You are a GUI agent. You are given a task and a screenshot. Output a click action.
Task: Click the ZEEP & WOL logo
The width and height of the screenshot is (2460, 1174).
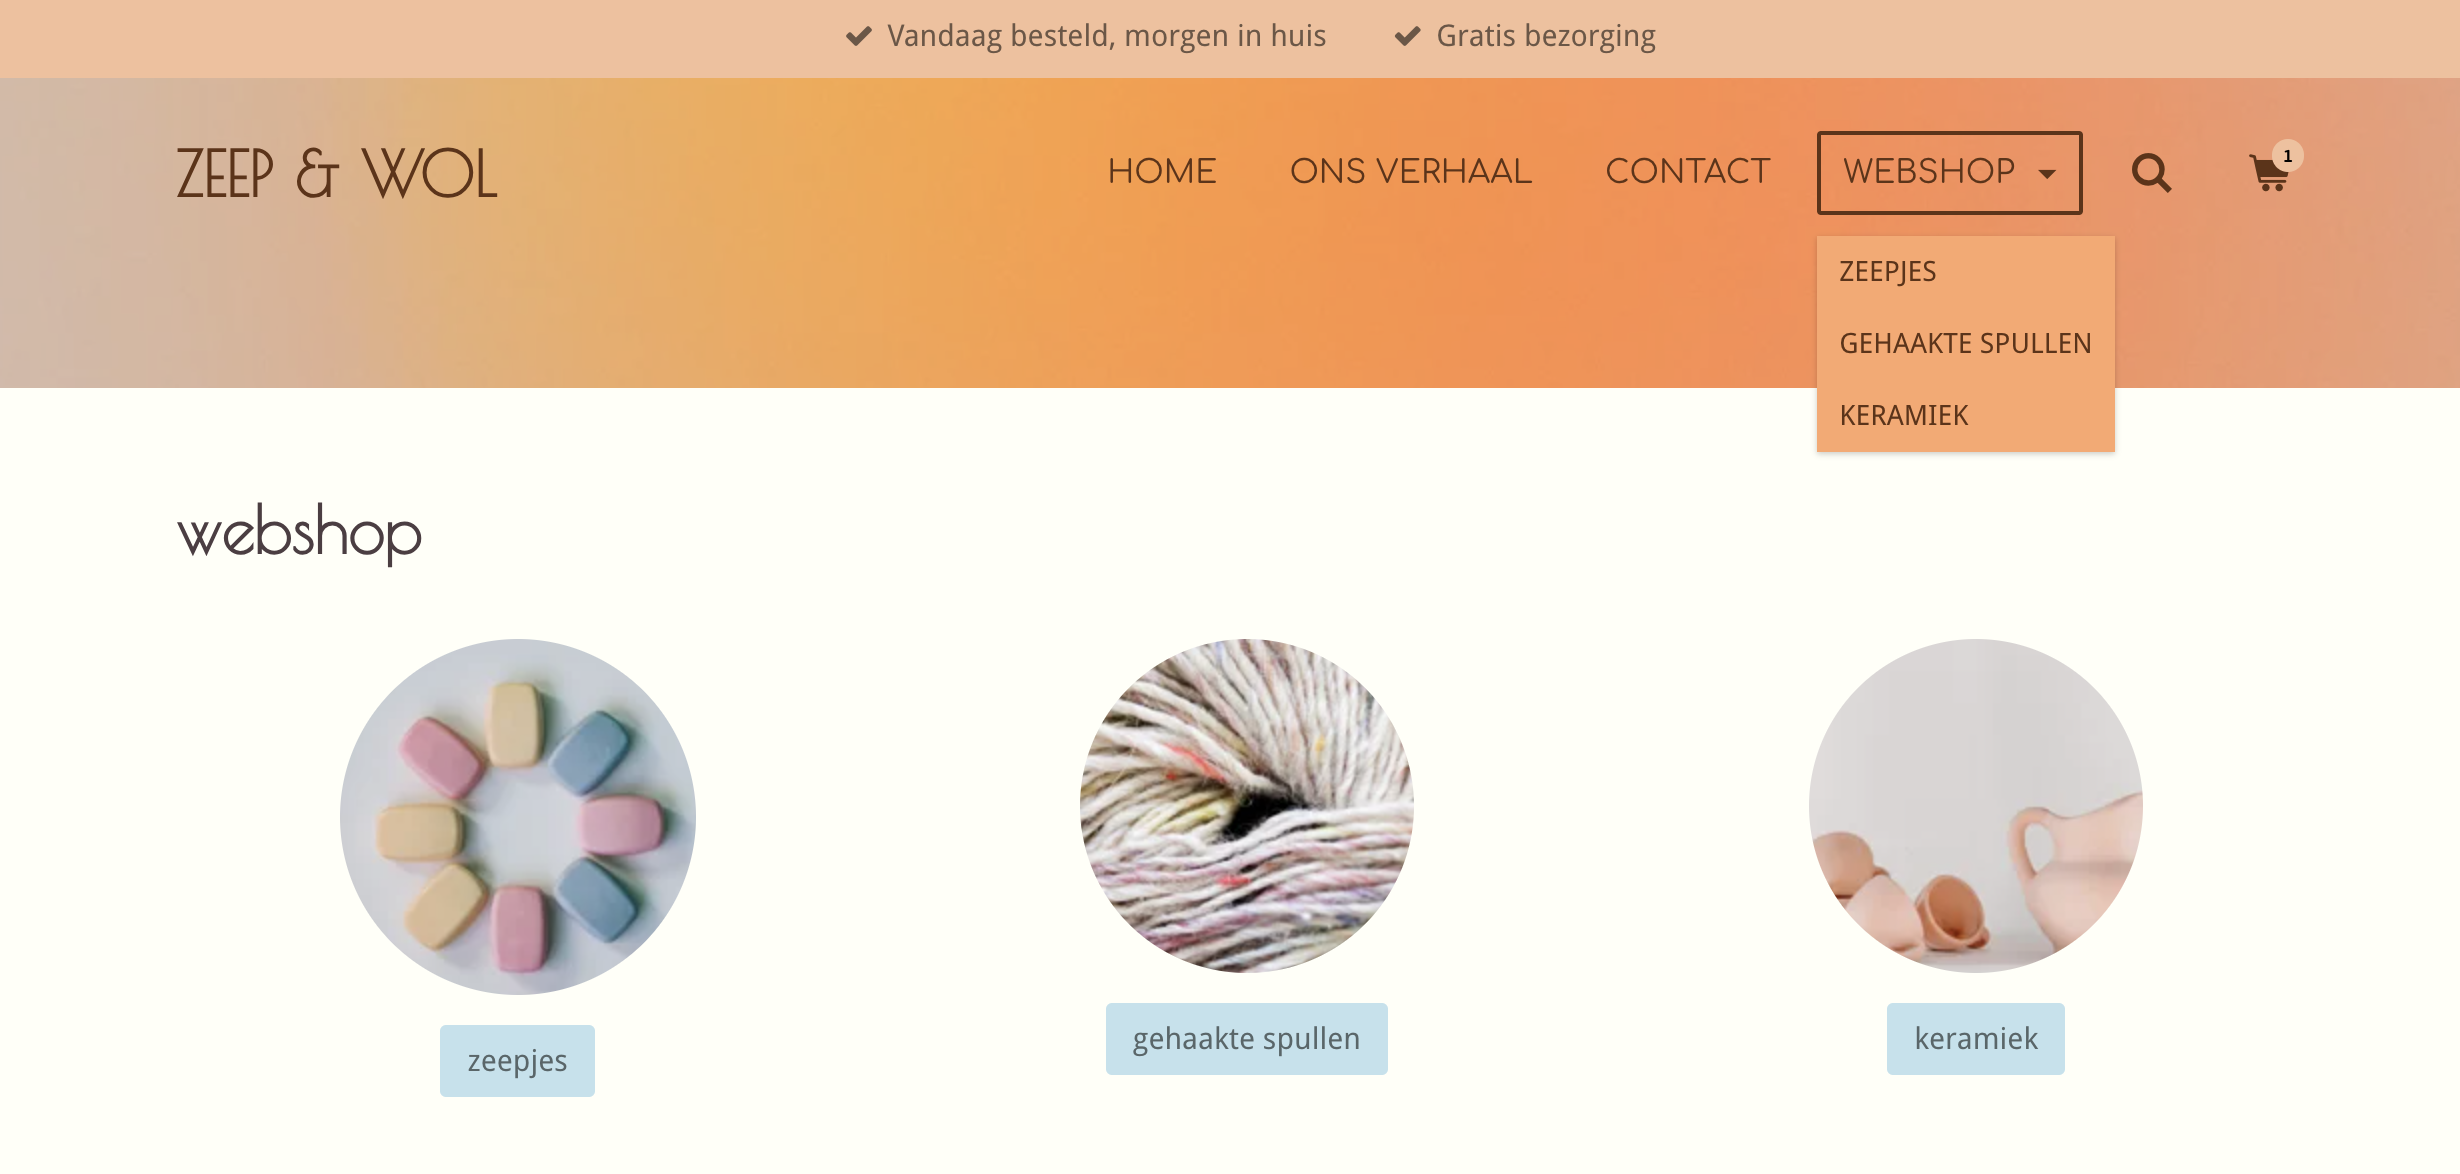click(337, 173)
